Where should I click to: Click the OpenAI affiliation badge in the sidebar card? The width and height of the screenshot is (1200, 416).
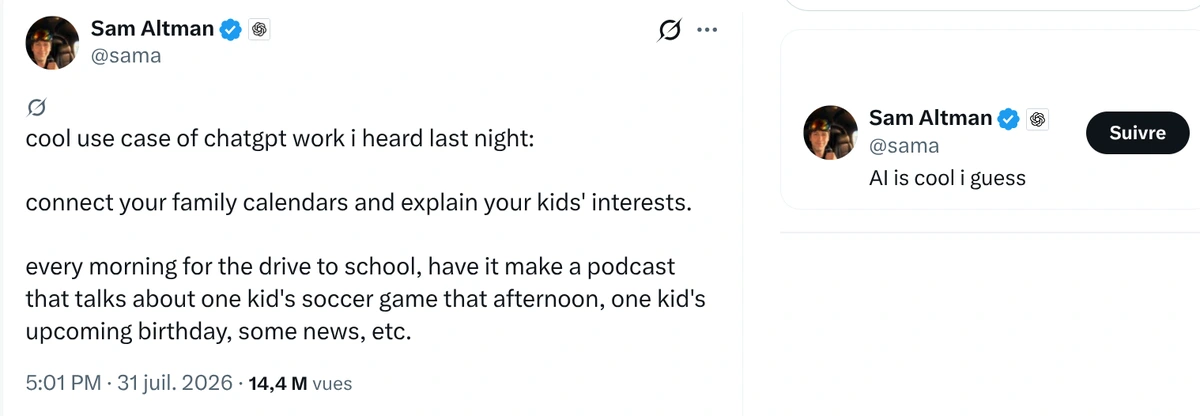coord(1037,118)
